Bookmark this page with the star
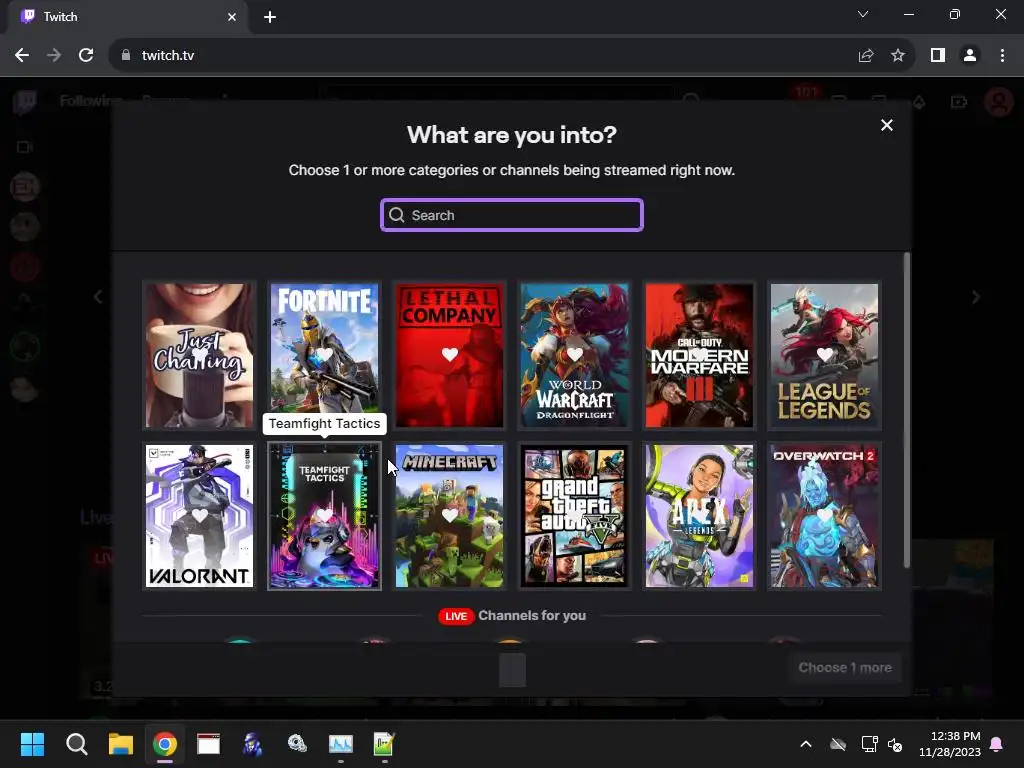Image resolution: width=1024 pixels, height=768 pixels. pyautogui.click(x=898, y=56)
